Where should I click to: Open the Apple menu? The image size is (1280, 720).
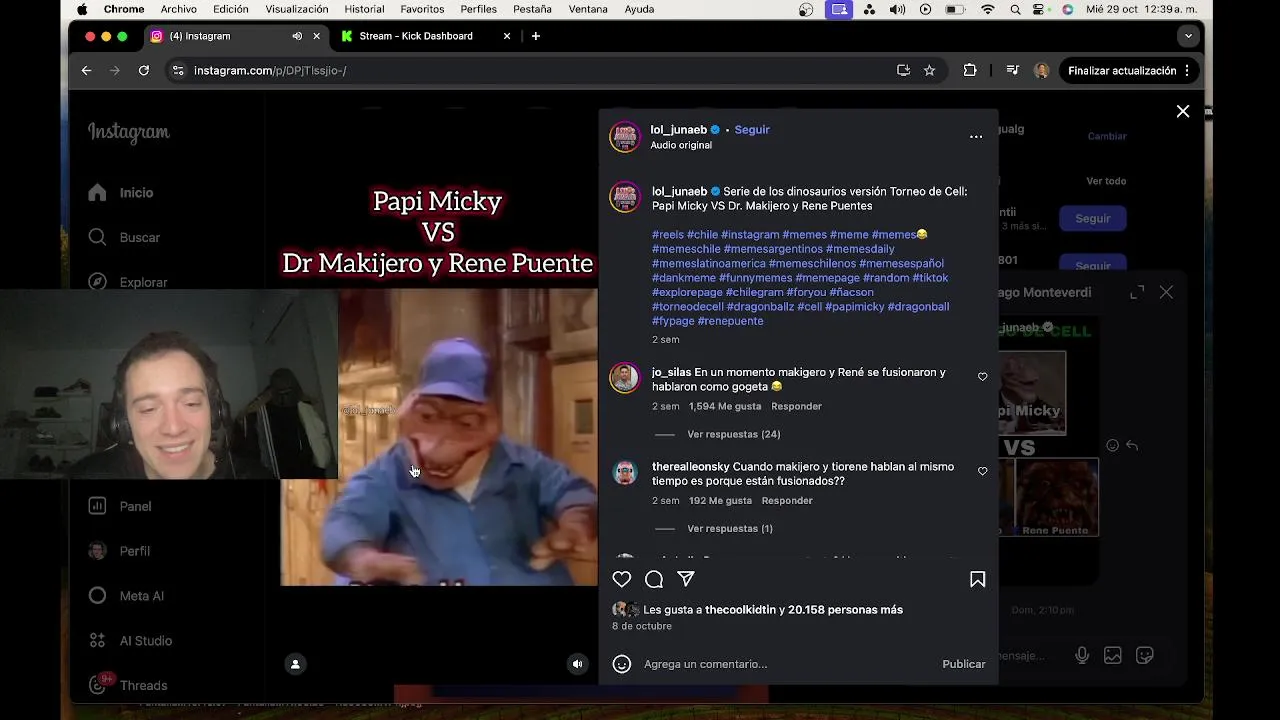82,9
